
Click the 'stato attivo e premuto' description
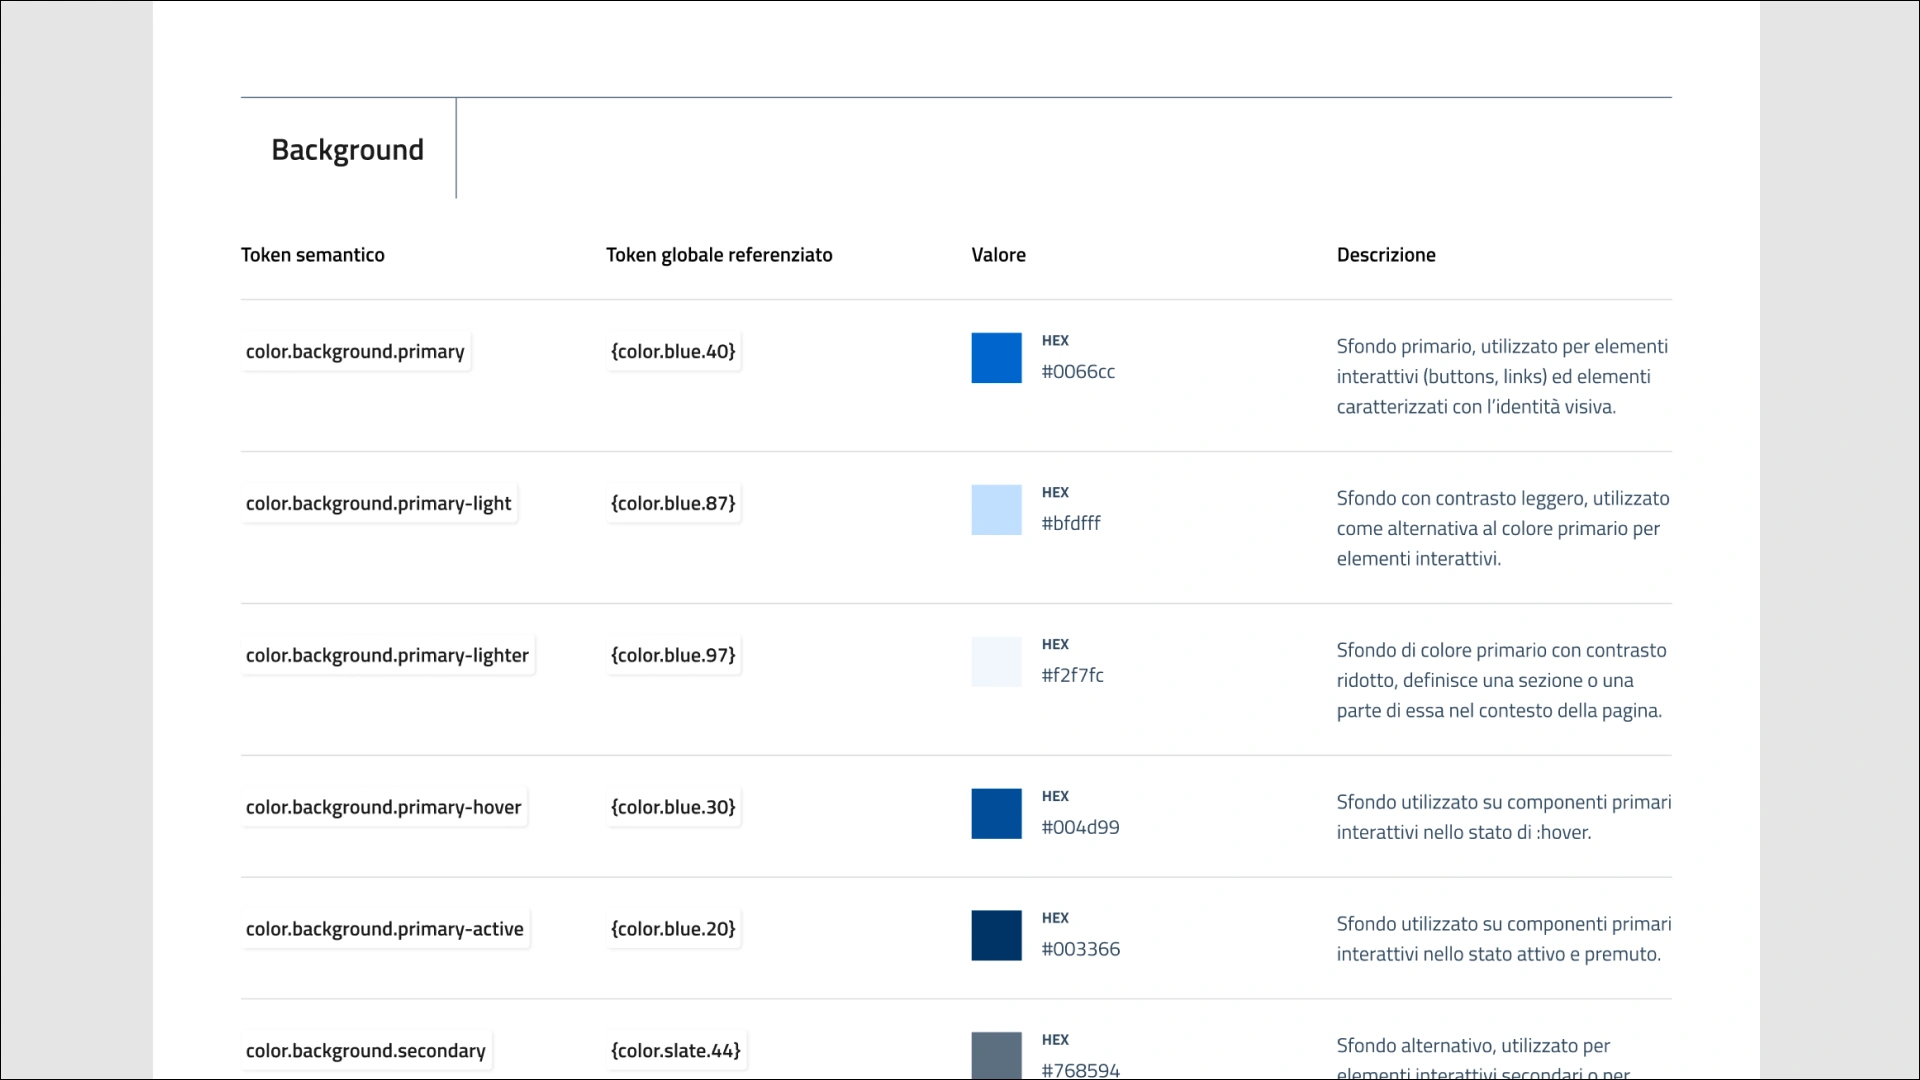tap(1504, 939)
